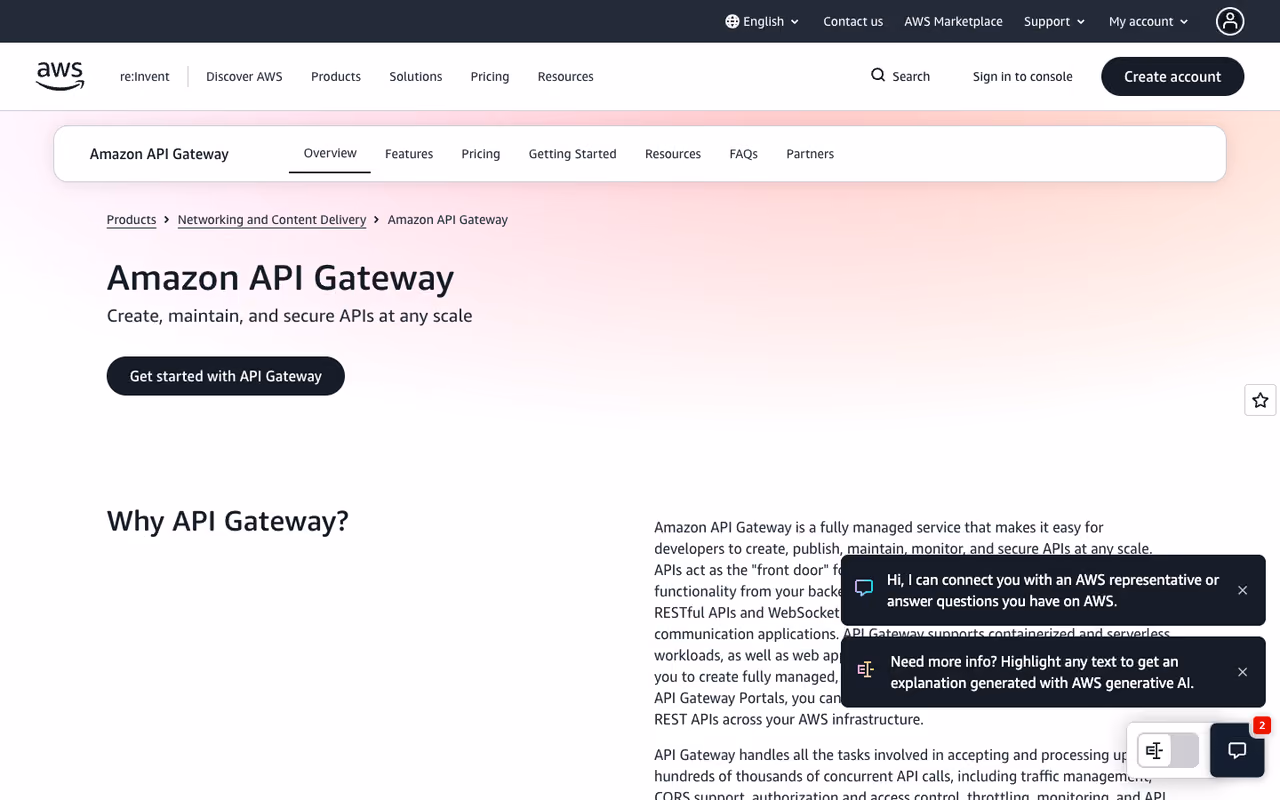Screen dimensions: 1280x800
Task: Open the chat bubble button
Action: click(x=1237, y=750)
